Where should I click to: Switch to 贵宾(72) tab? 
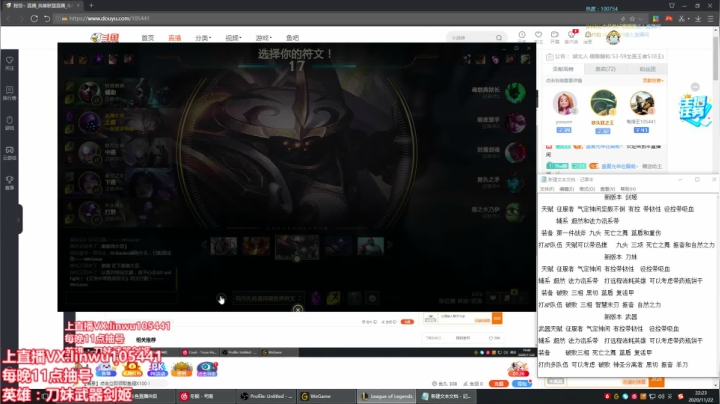(605, 69)
